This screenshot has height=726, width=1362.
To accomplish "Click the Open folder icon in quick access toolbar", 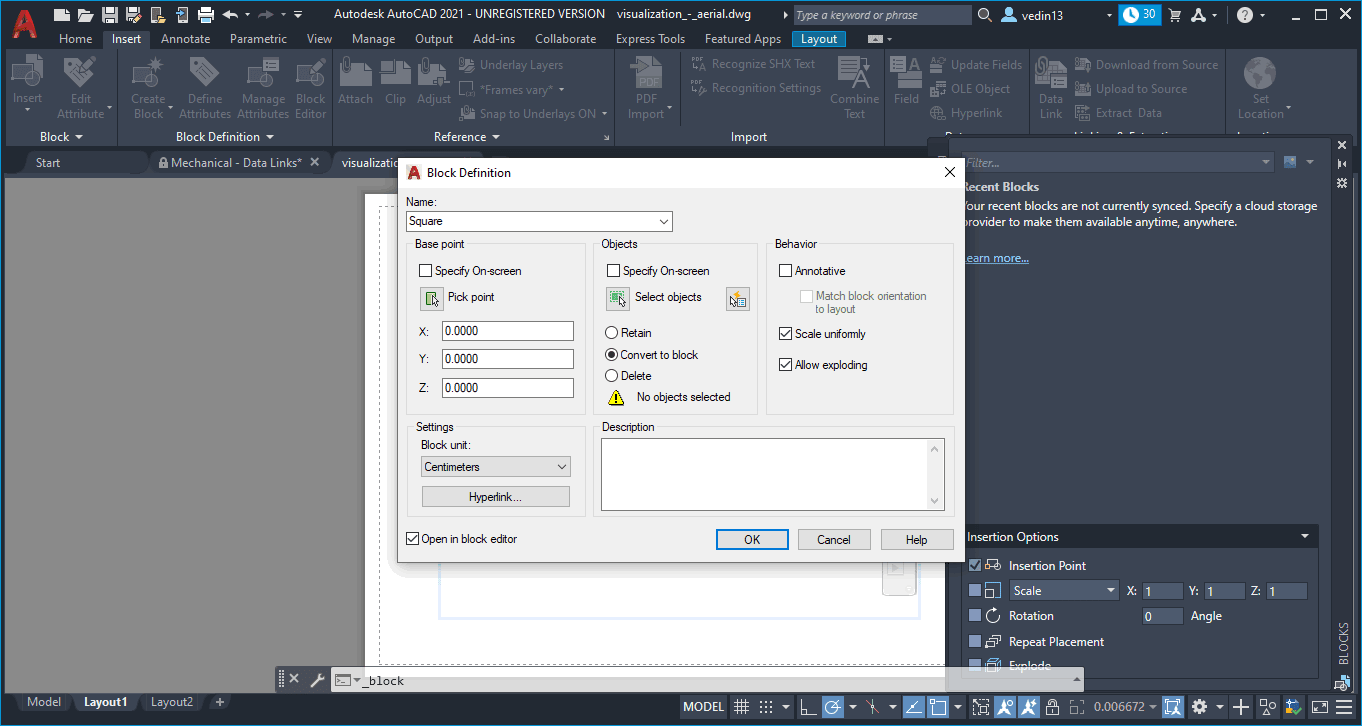I will click(x=86, y=14).
